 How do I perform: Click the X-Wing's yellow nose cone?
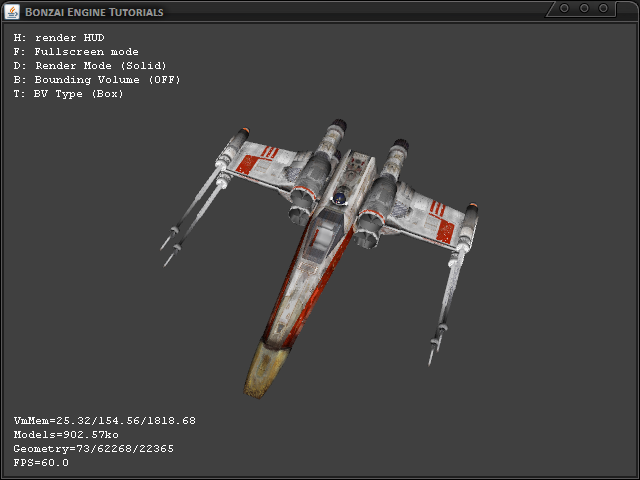[x=263, y=371]
